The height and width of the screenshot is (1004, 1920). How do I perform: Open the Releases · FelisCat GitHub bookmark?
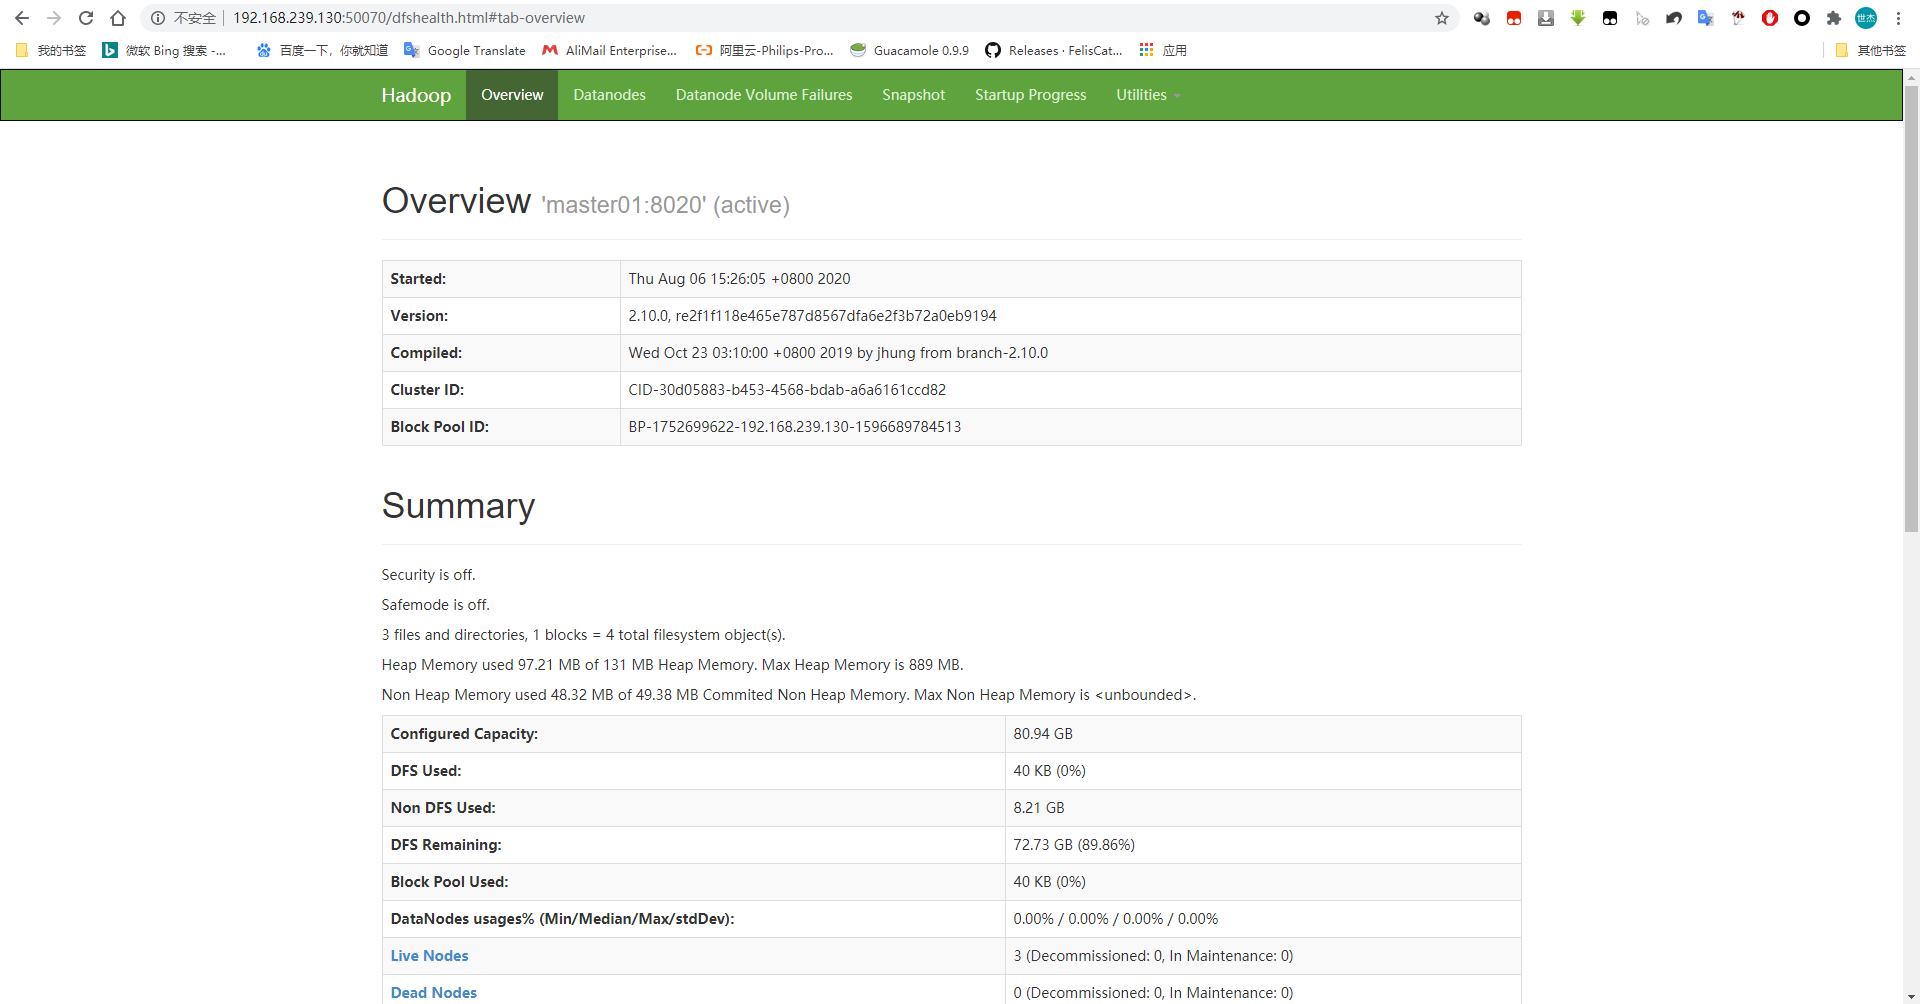1054,50
